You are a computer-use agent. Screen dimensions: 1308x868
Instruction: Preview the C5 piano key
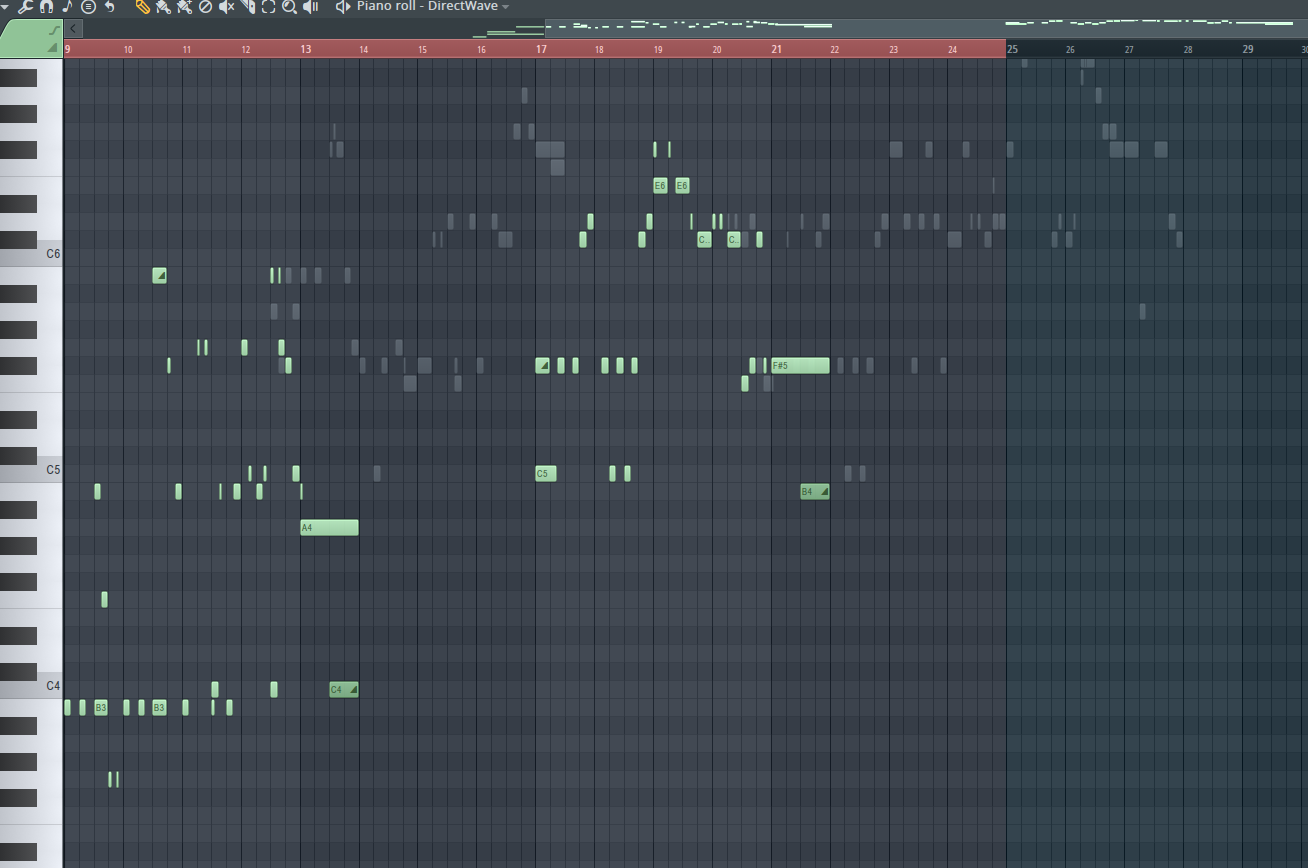click(x=32, y=471)
